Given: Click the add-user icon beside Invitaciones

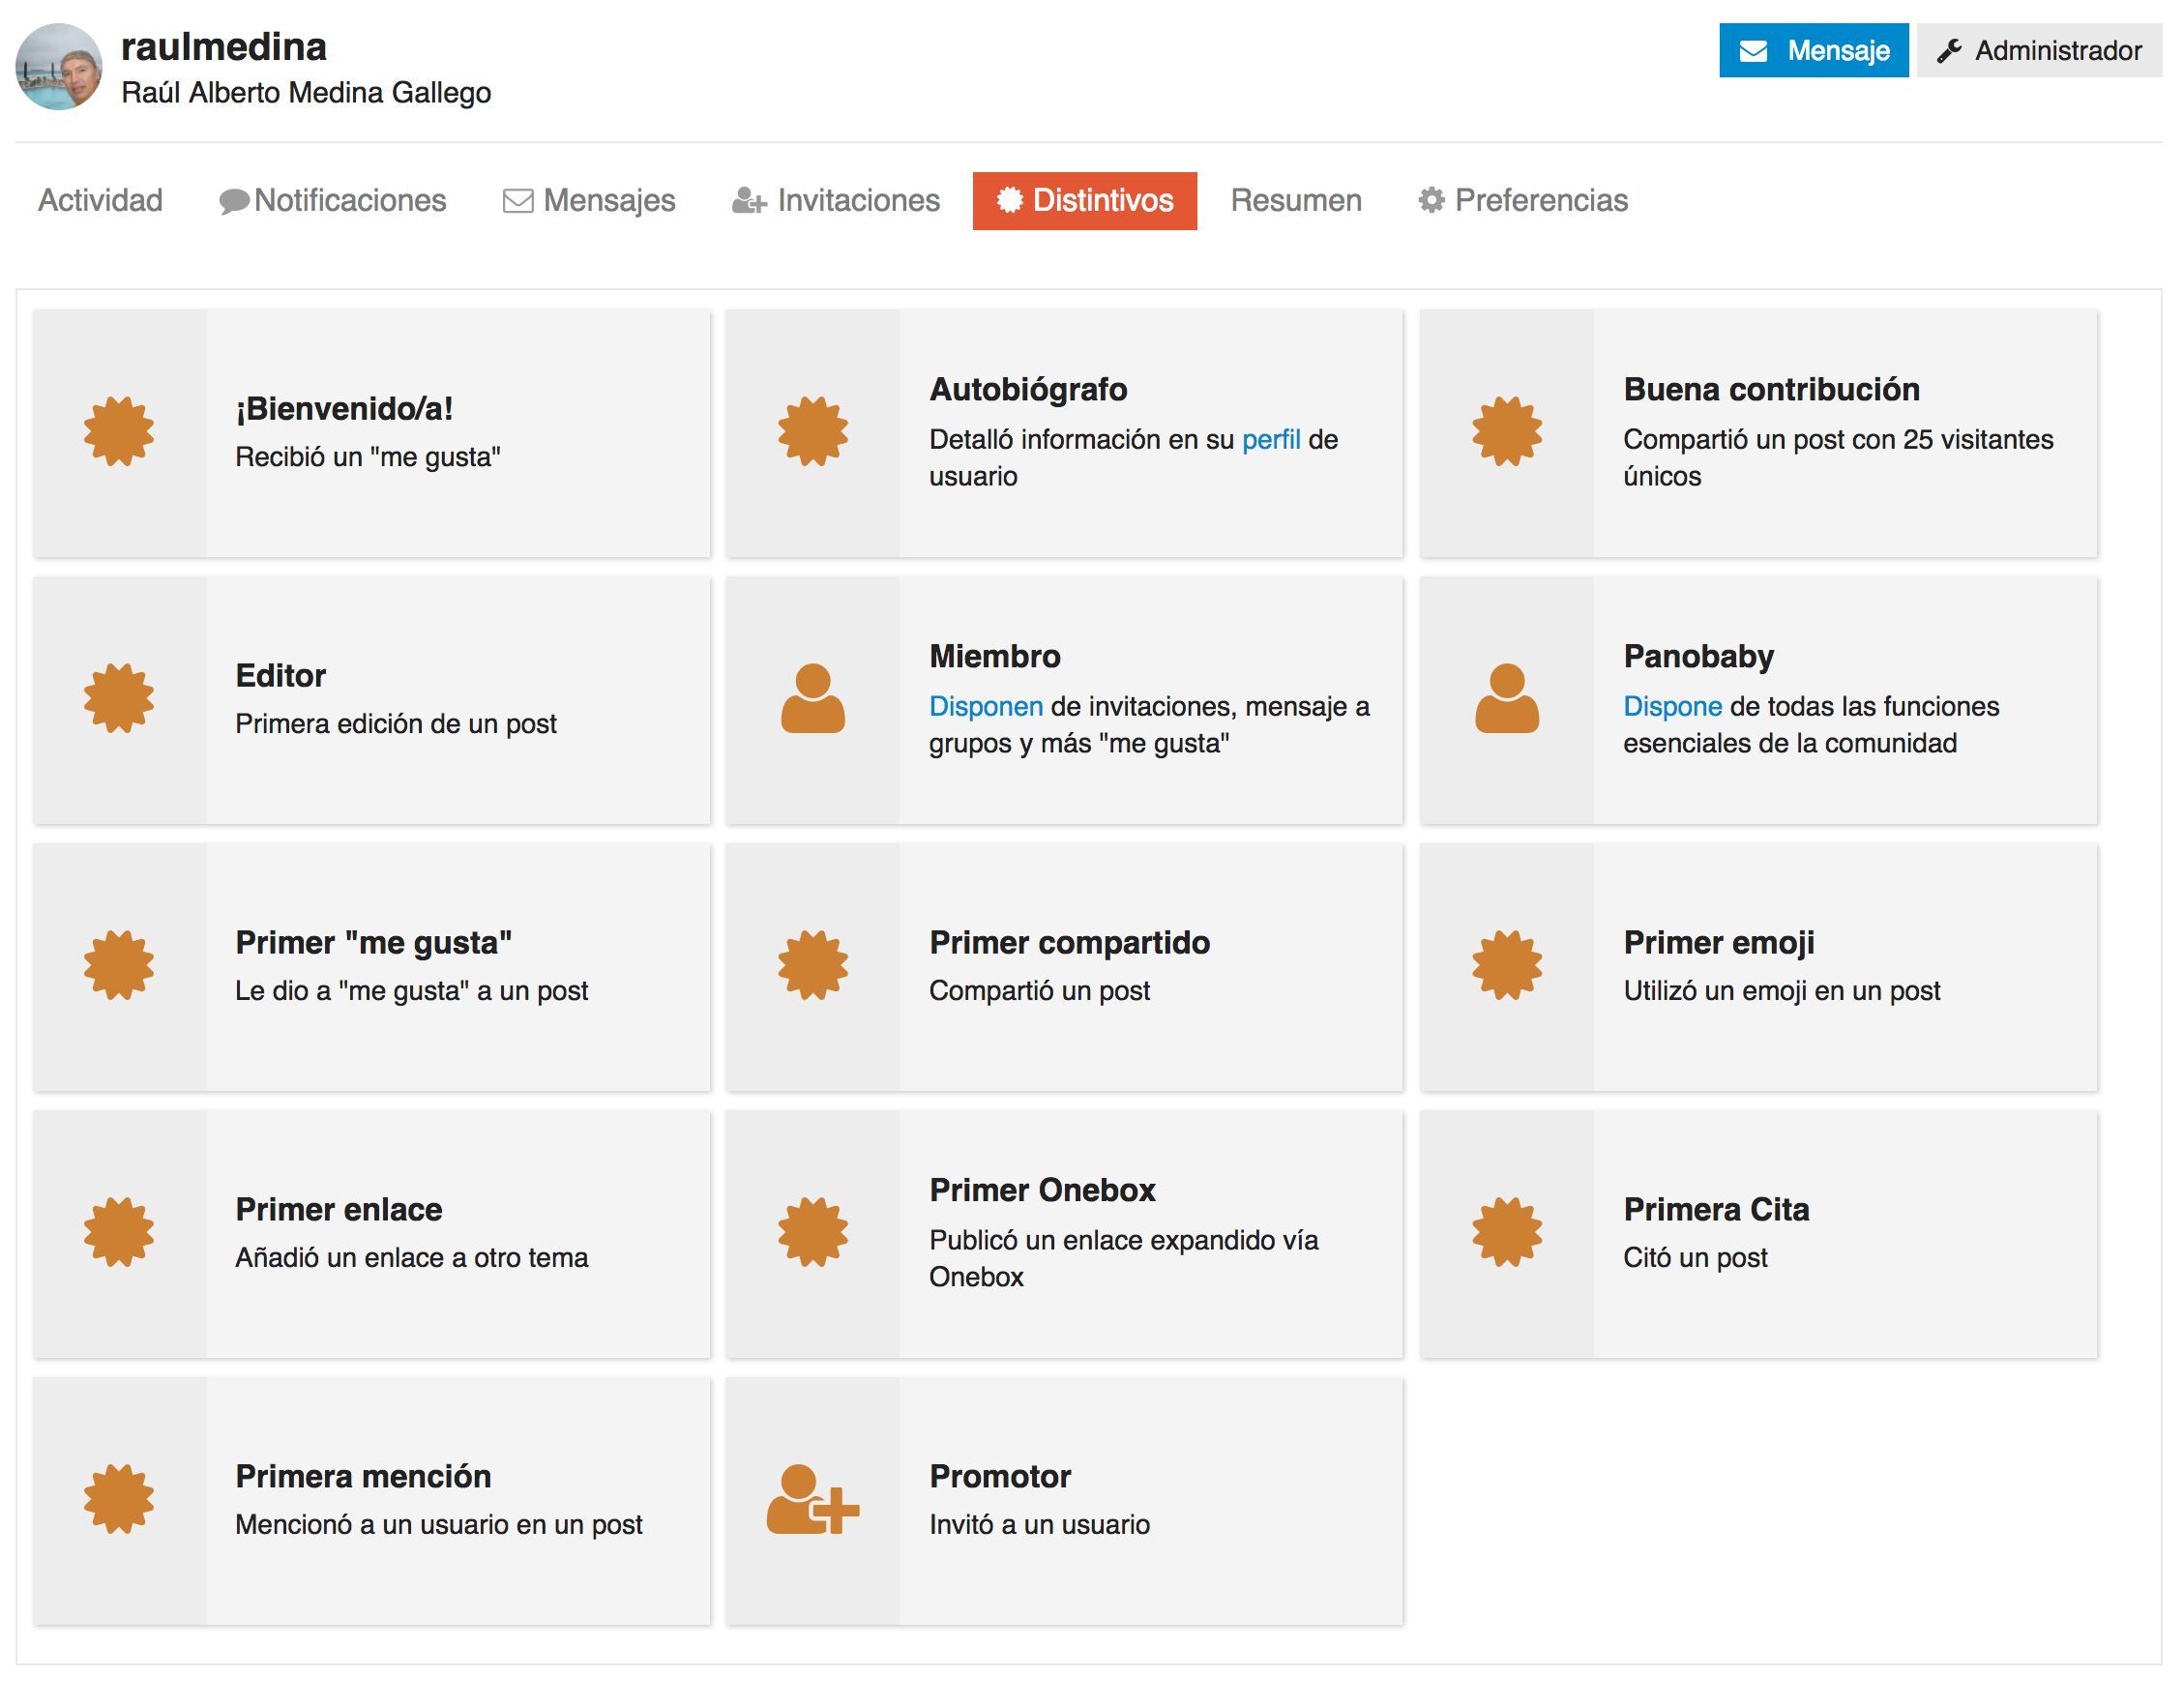Looking at the screenshot, I should point(749,201).
